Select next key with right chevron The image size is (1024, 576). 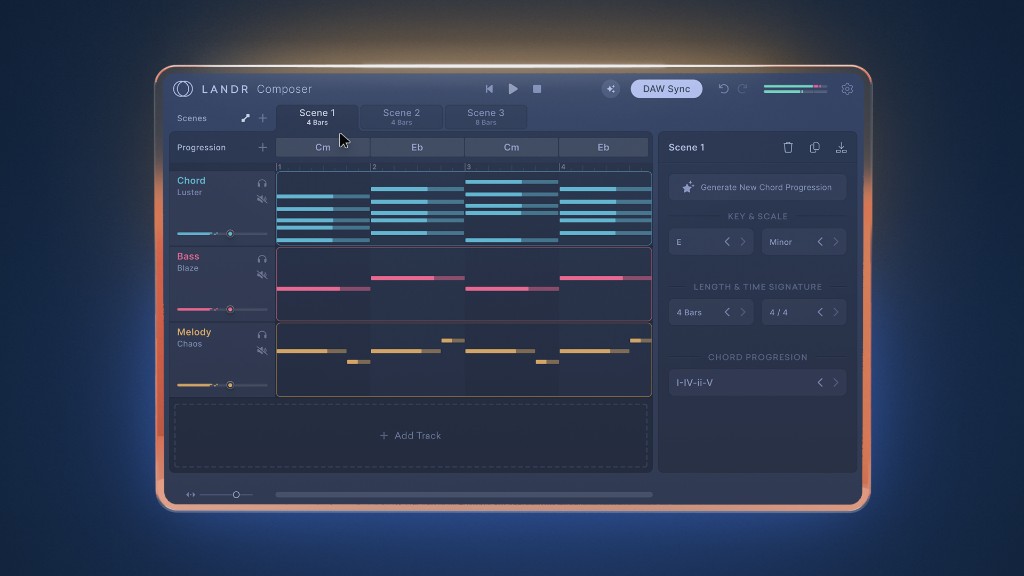pos(742,242)
